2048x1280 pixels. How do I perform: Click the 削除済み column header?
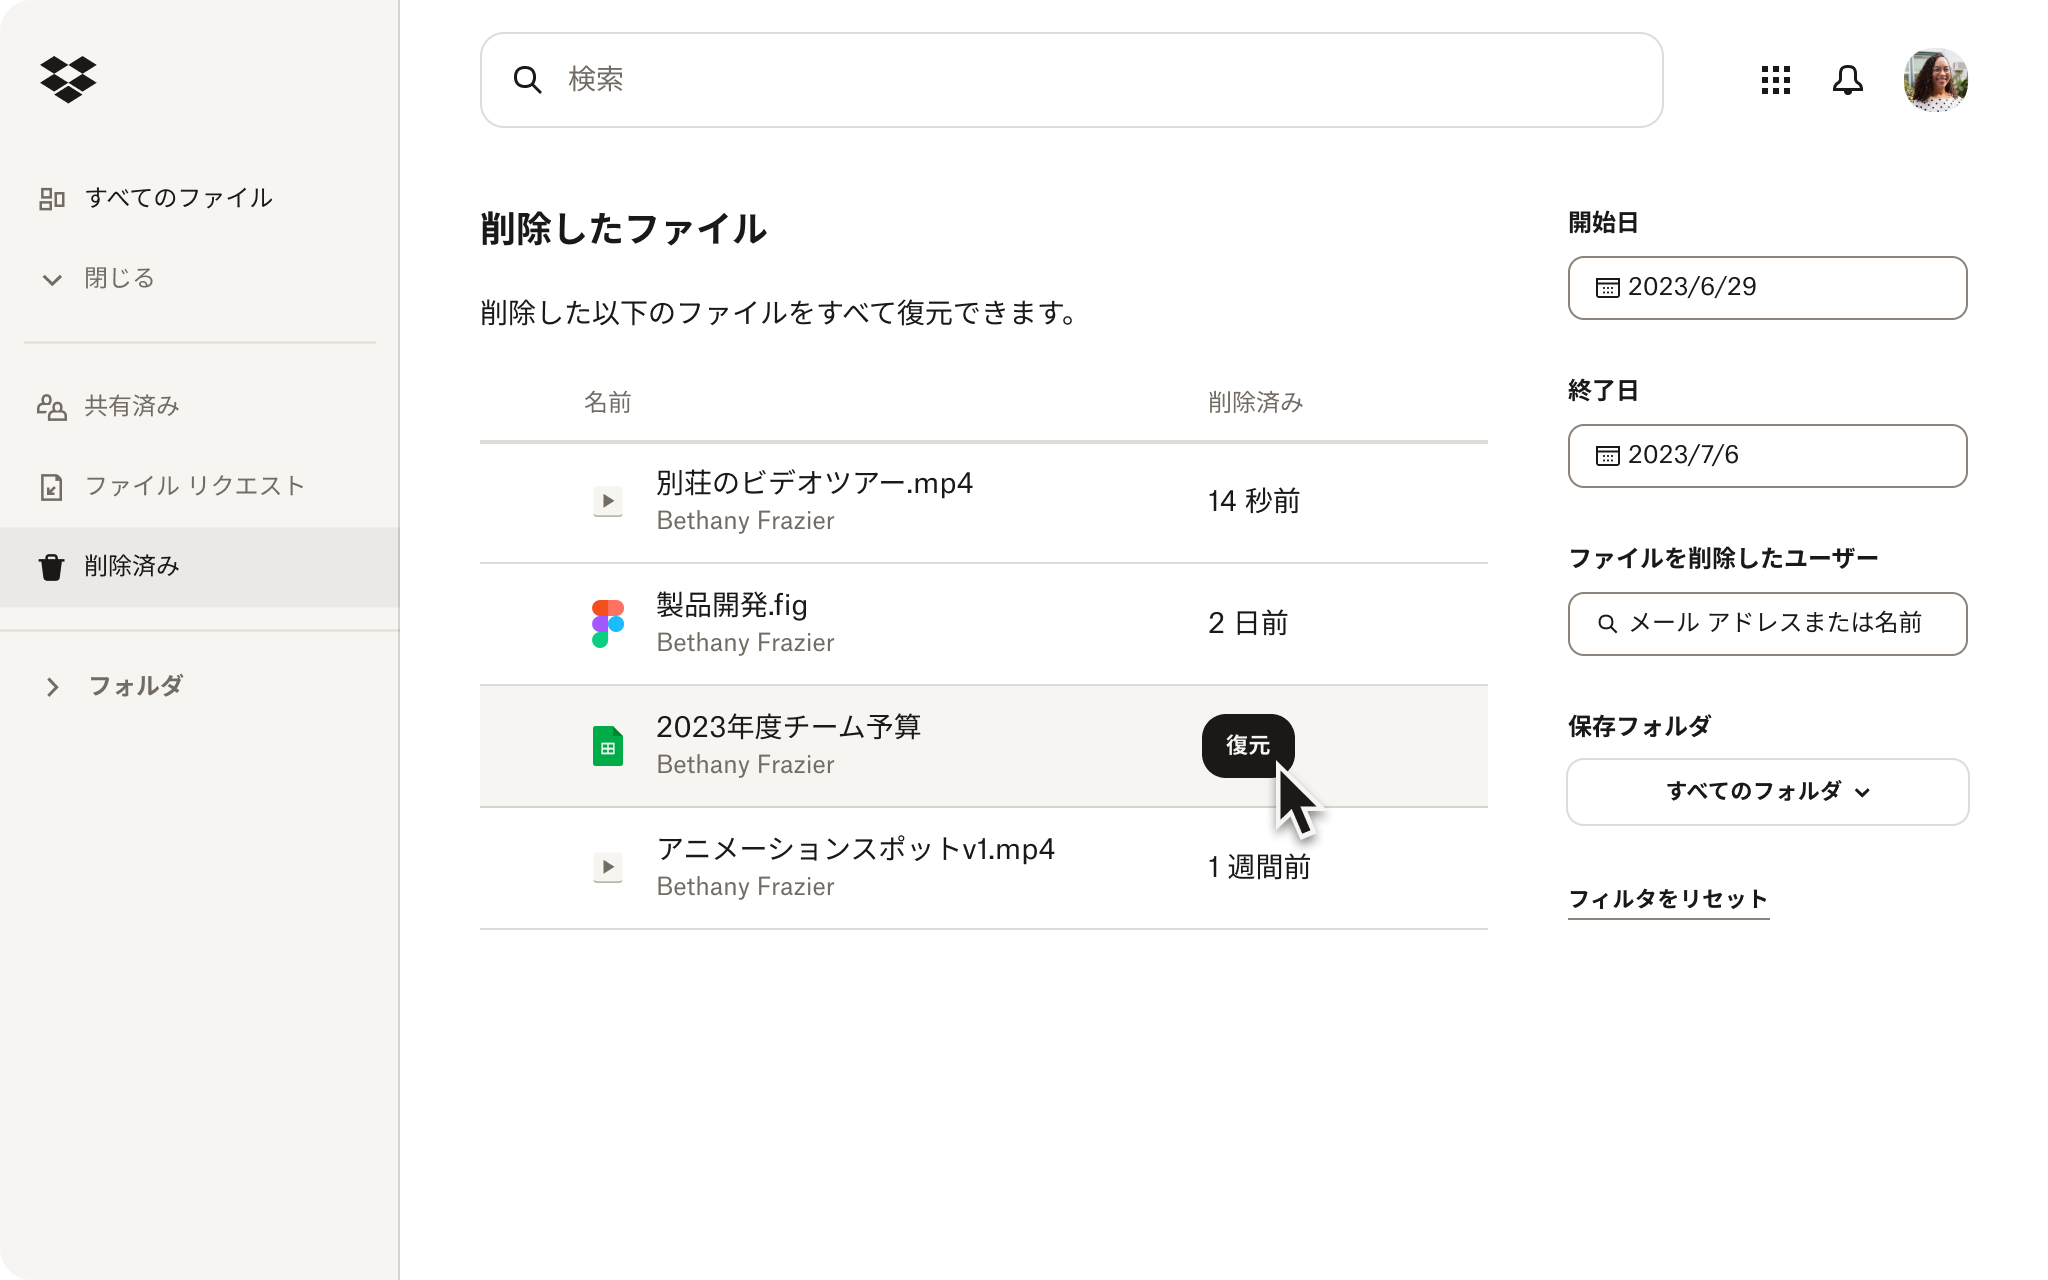coord(1255,402)
